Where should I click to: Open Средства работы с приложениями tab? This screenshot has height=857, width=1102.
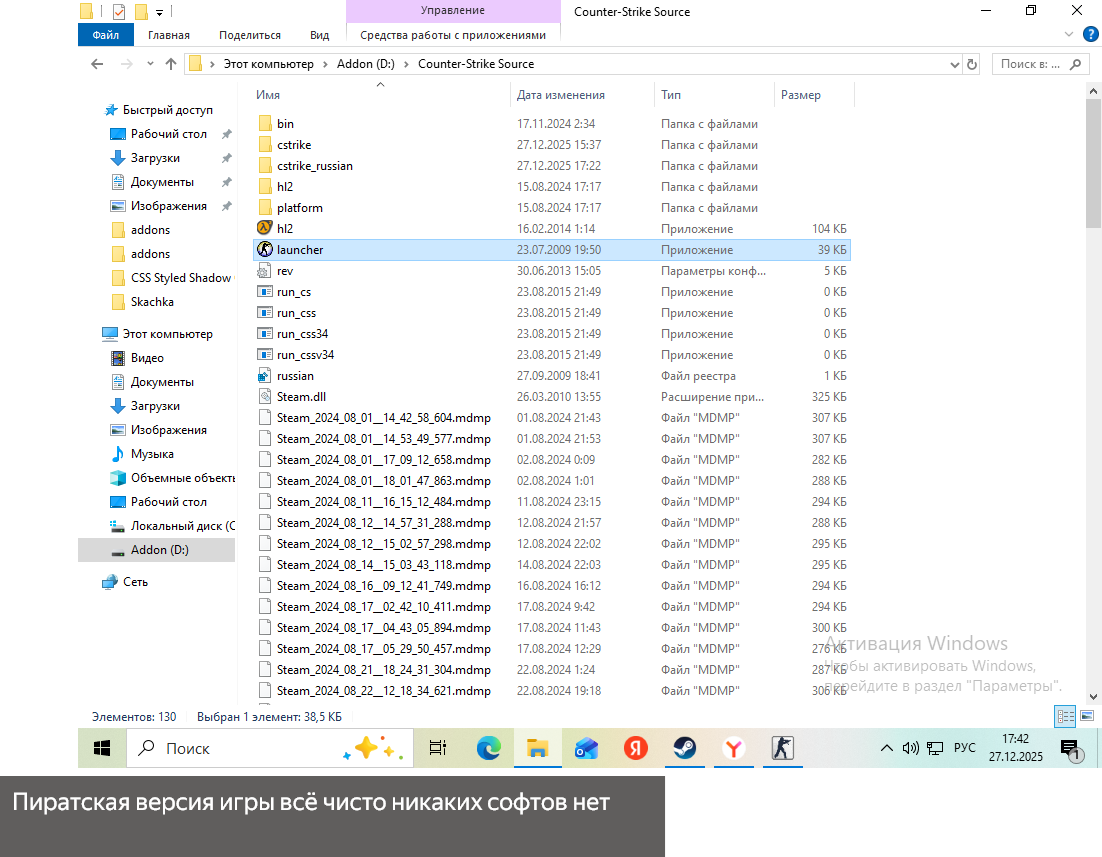(453, 35)
